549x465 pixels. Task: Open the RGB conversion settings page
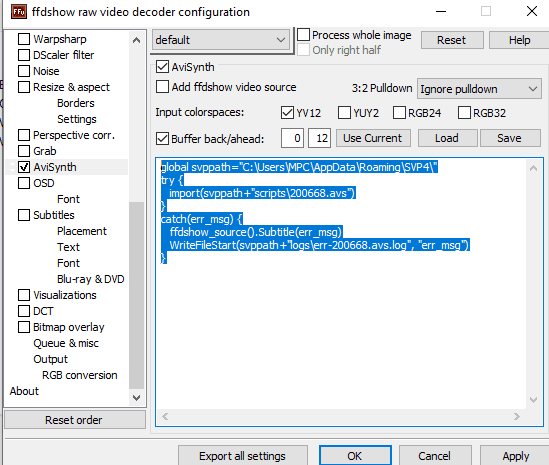point(79,375)
